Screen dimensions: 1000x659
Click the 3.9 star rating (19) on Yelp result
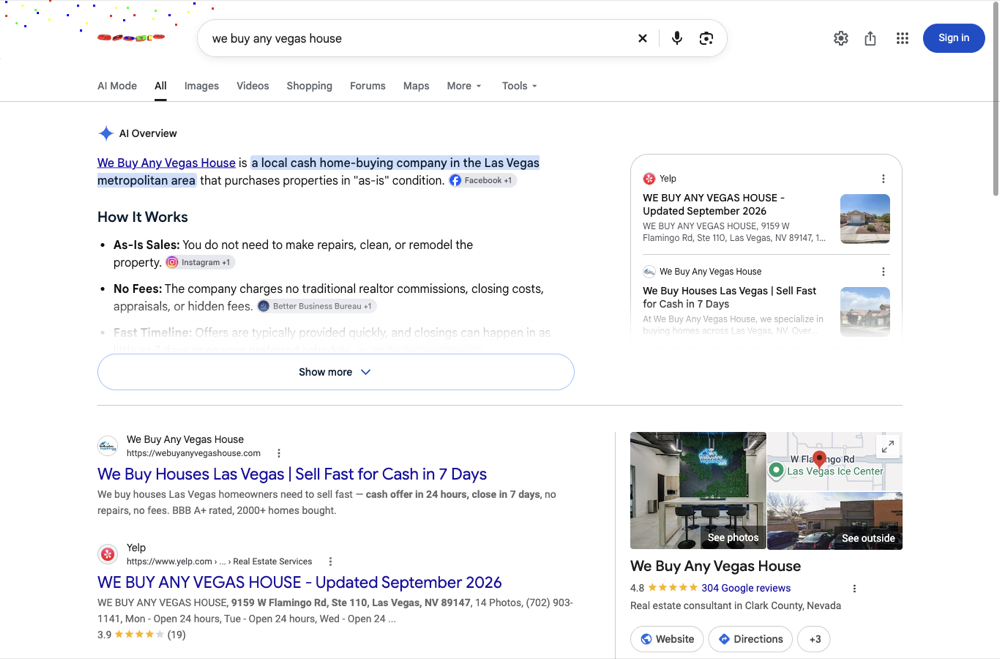click(142, 635)
